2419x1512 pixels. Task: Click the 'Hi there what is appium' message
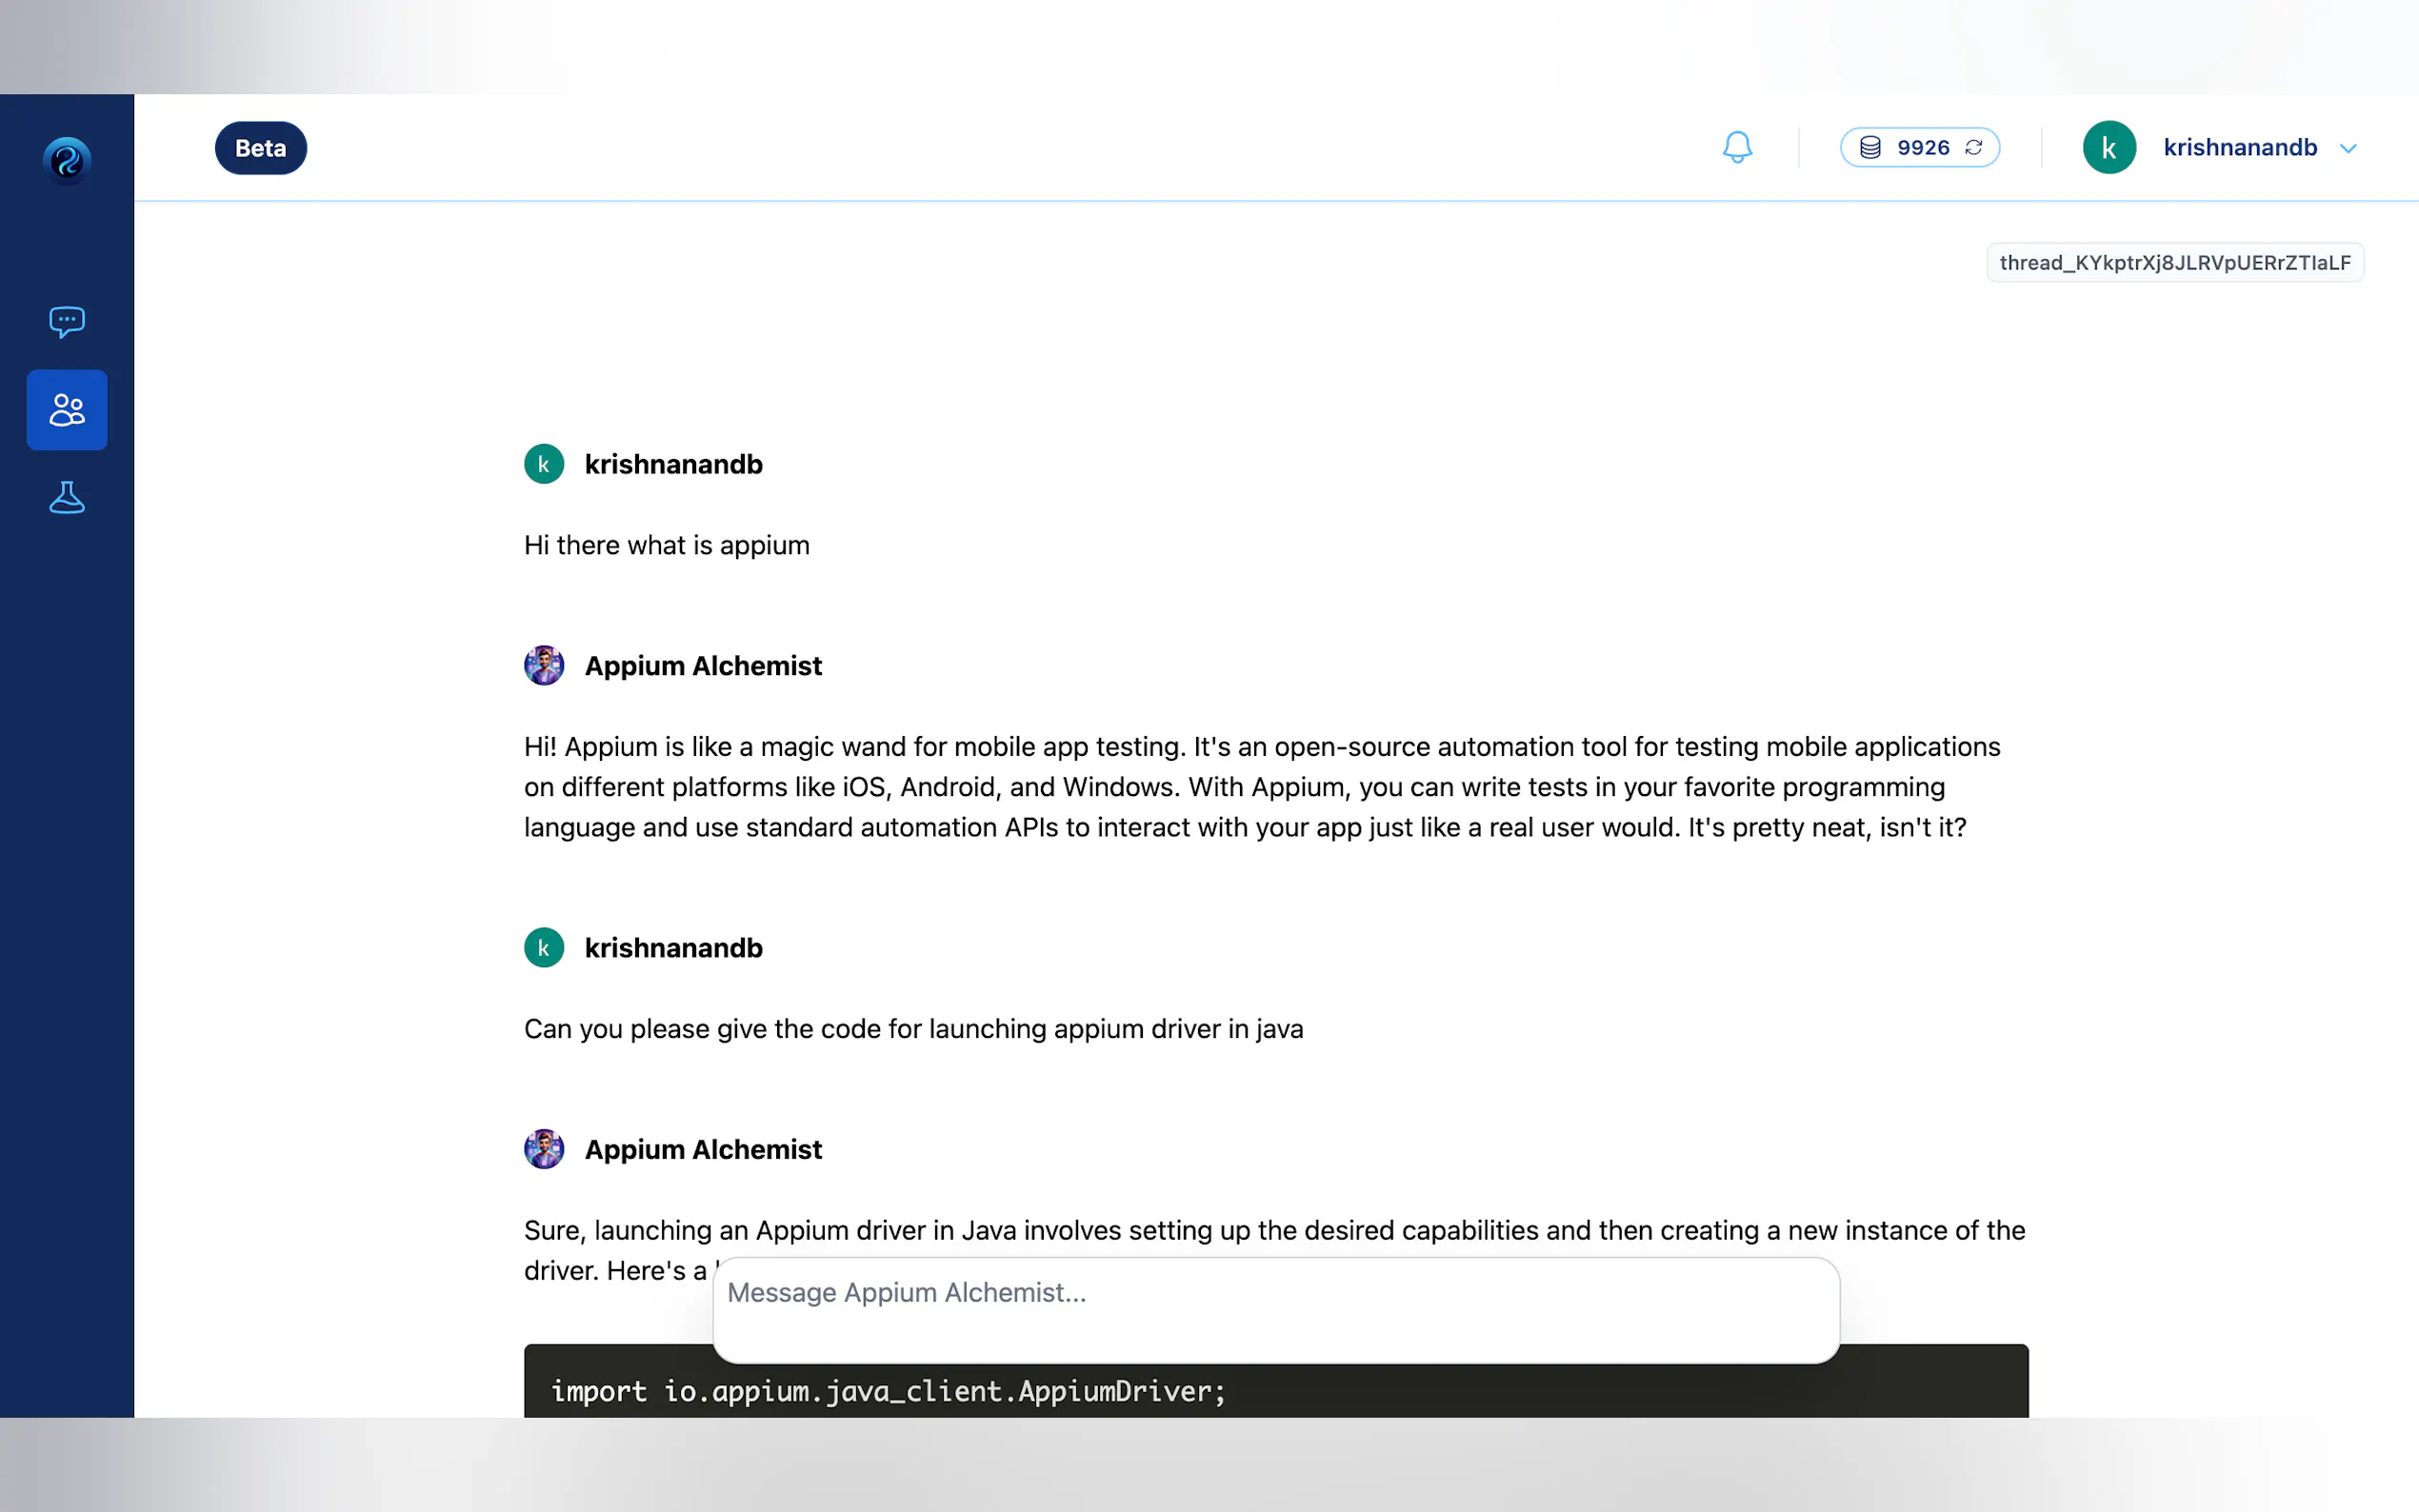[666, 545]
